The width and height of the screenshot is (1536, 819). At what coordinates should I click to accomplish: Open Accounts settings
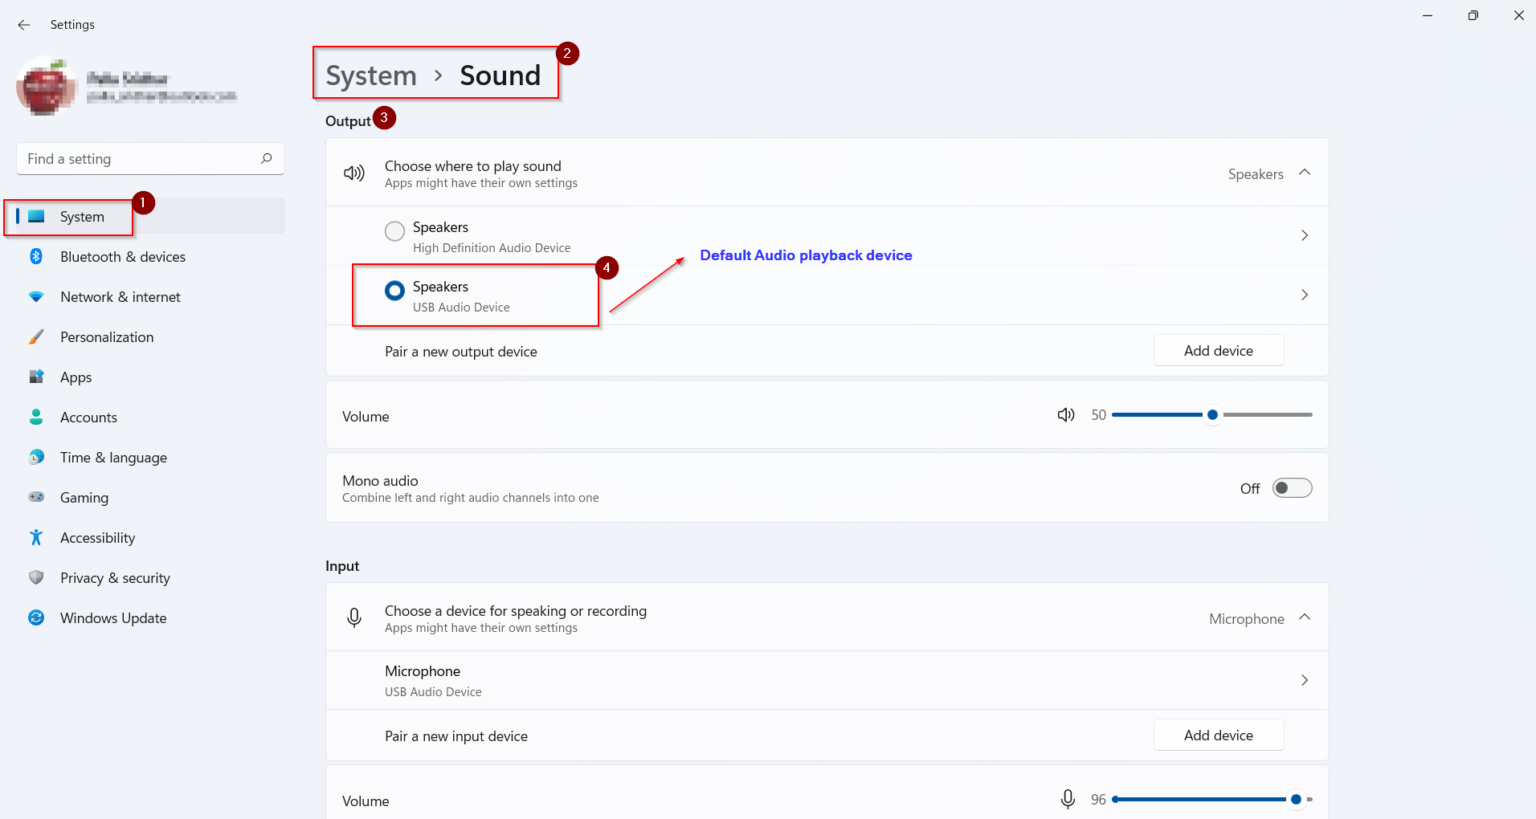tap(88, 417)
